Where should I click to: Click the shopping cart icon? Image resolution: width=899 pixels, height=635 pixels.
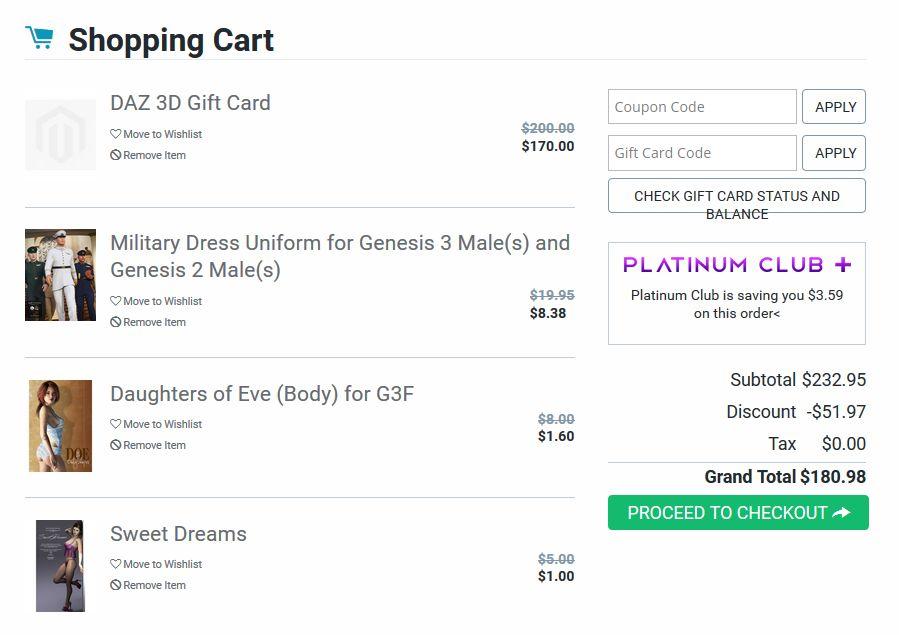[x=40, y=38]
